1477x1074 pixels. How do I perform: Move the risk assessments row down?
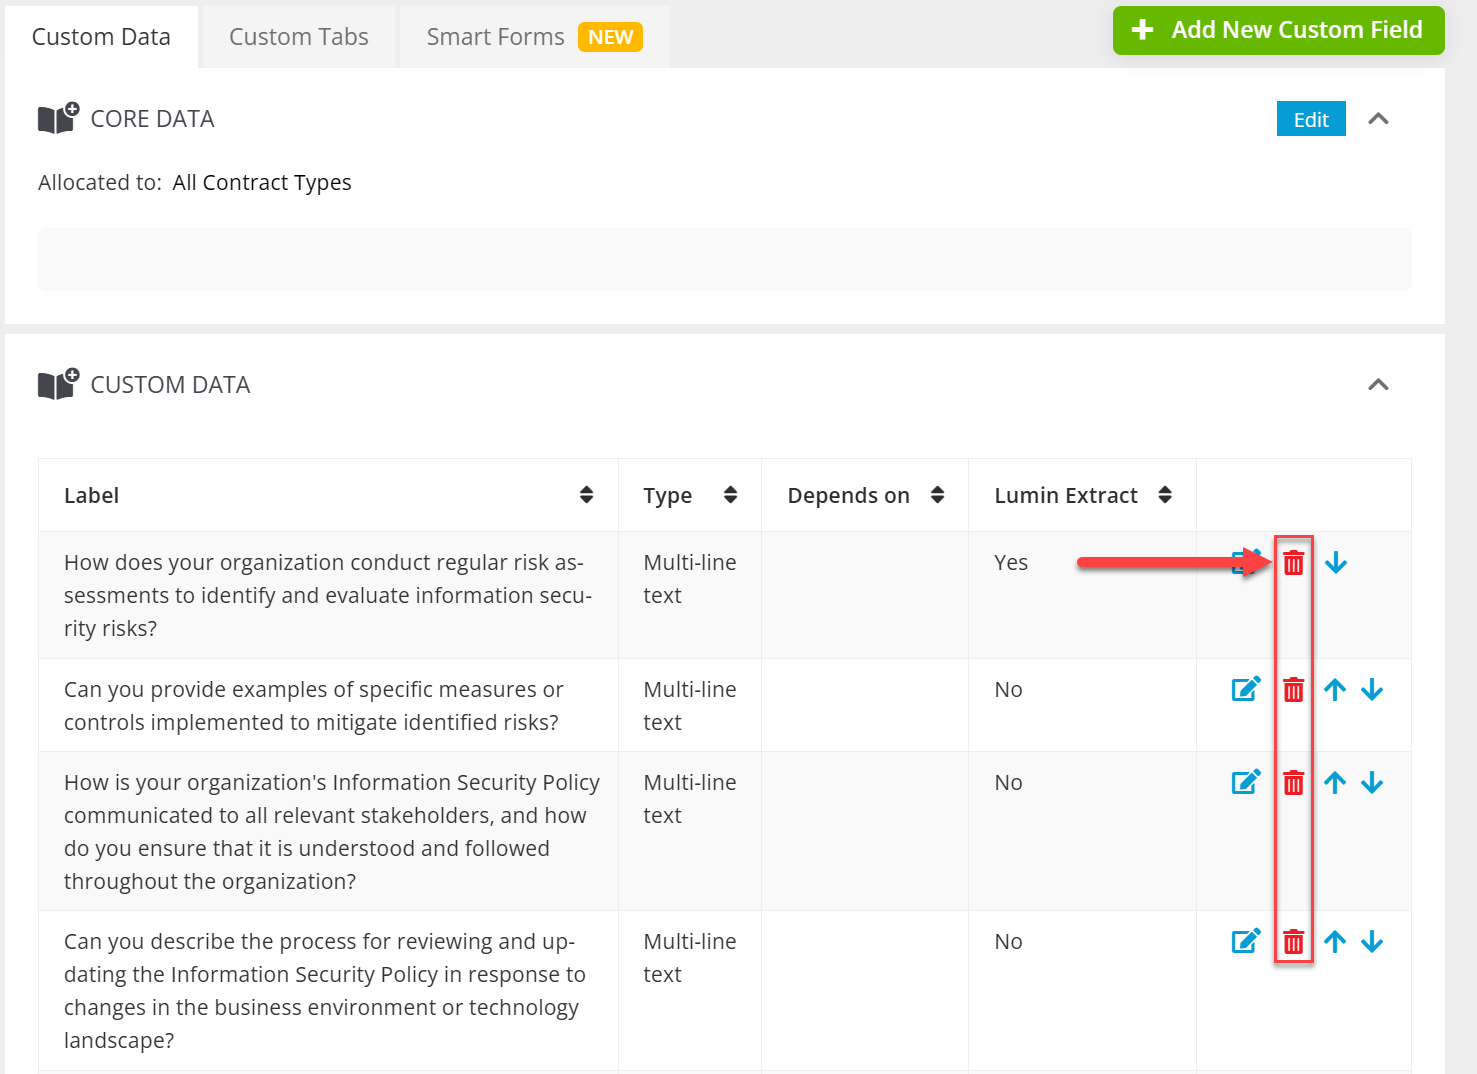[x=1335, y=563]
